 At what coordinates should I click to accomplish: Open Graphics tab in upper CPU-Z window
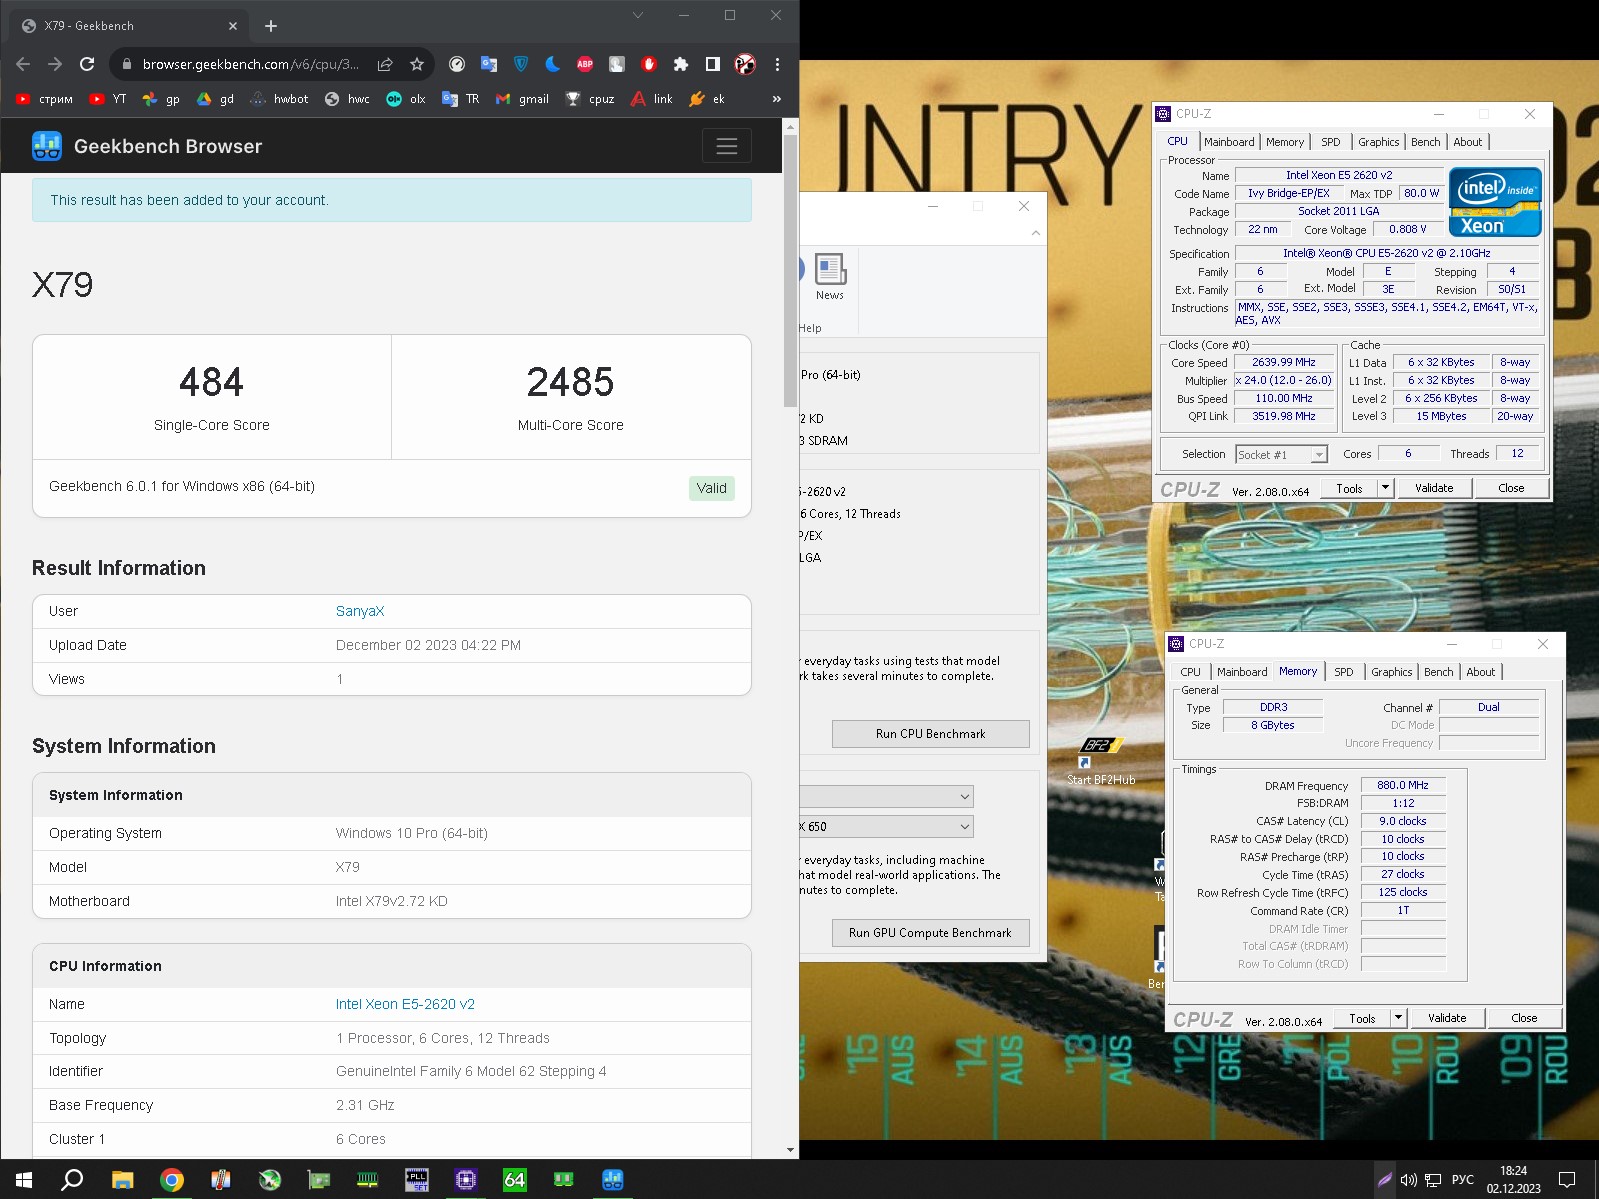pos(1379,142)
